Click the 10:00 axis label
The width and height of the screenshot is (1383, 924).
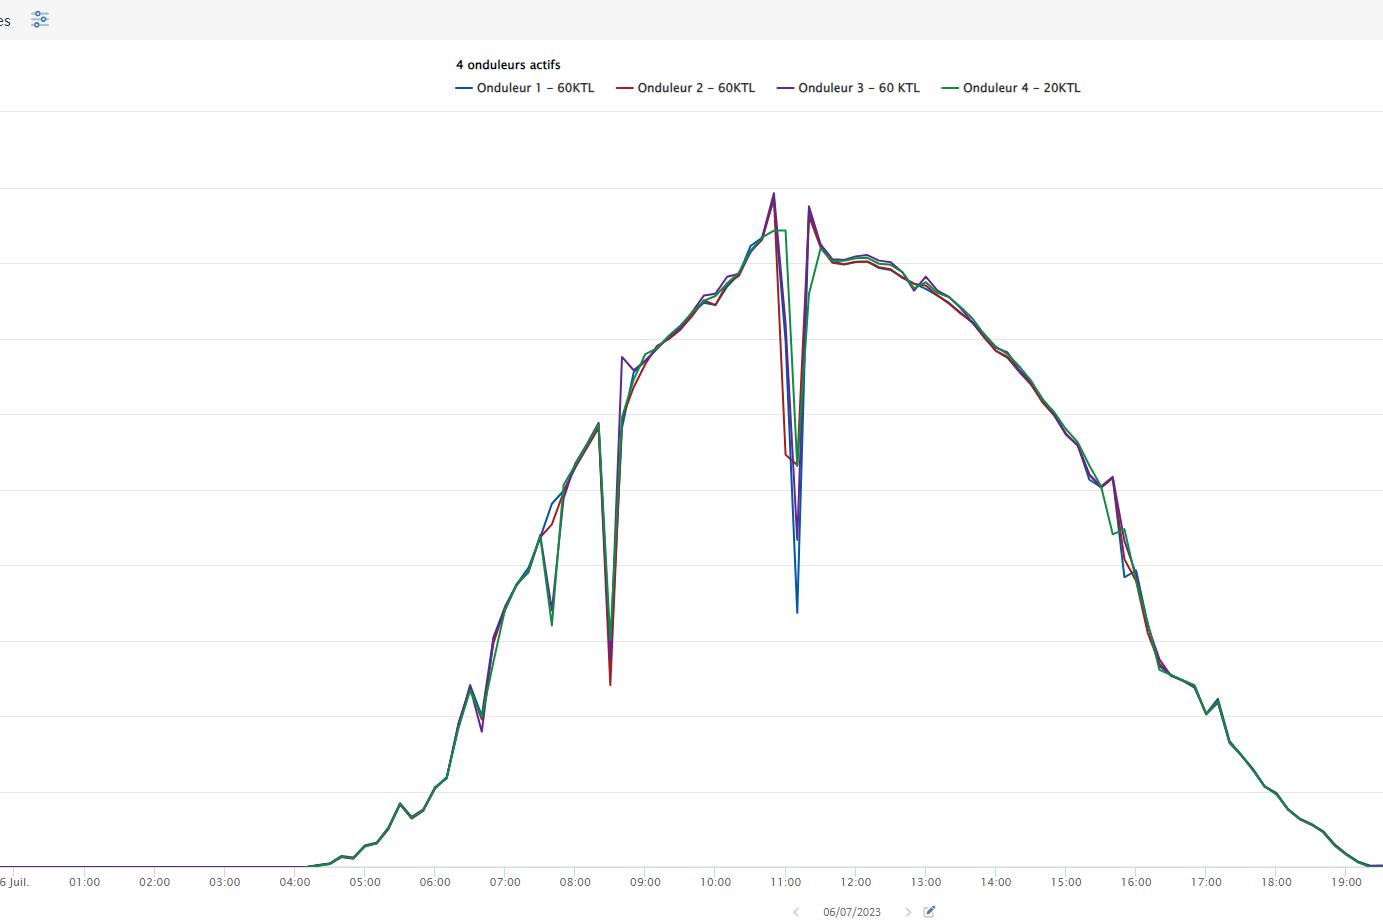[715, 882]
